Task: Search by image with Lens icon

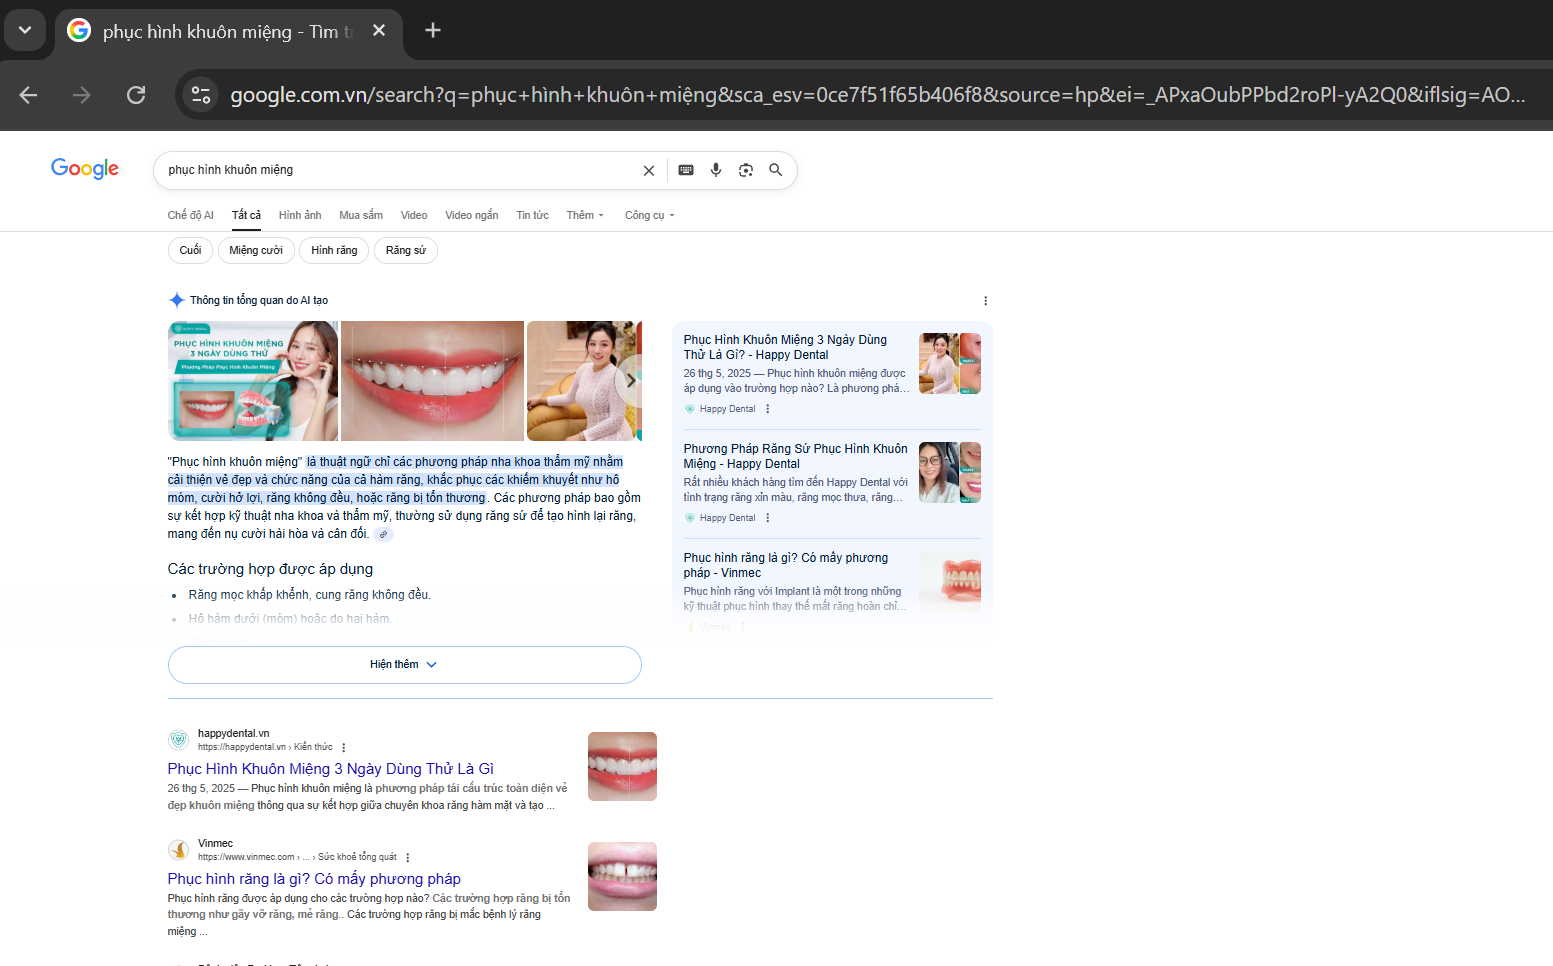Action: 746,170
